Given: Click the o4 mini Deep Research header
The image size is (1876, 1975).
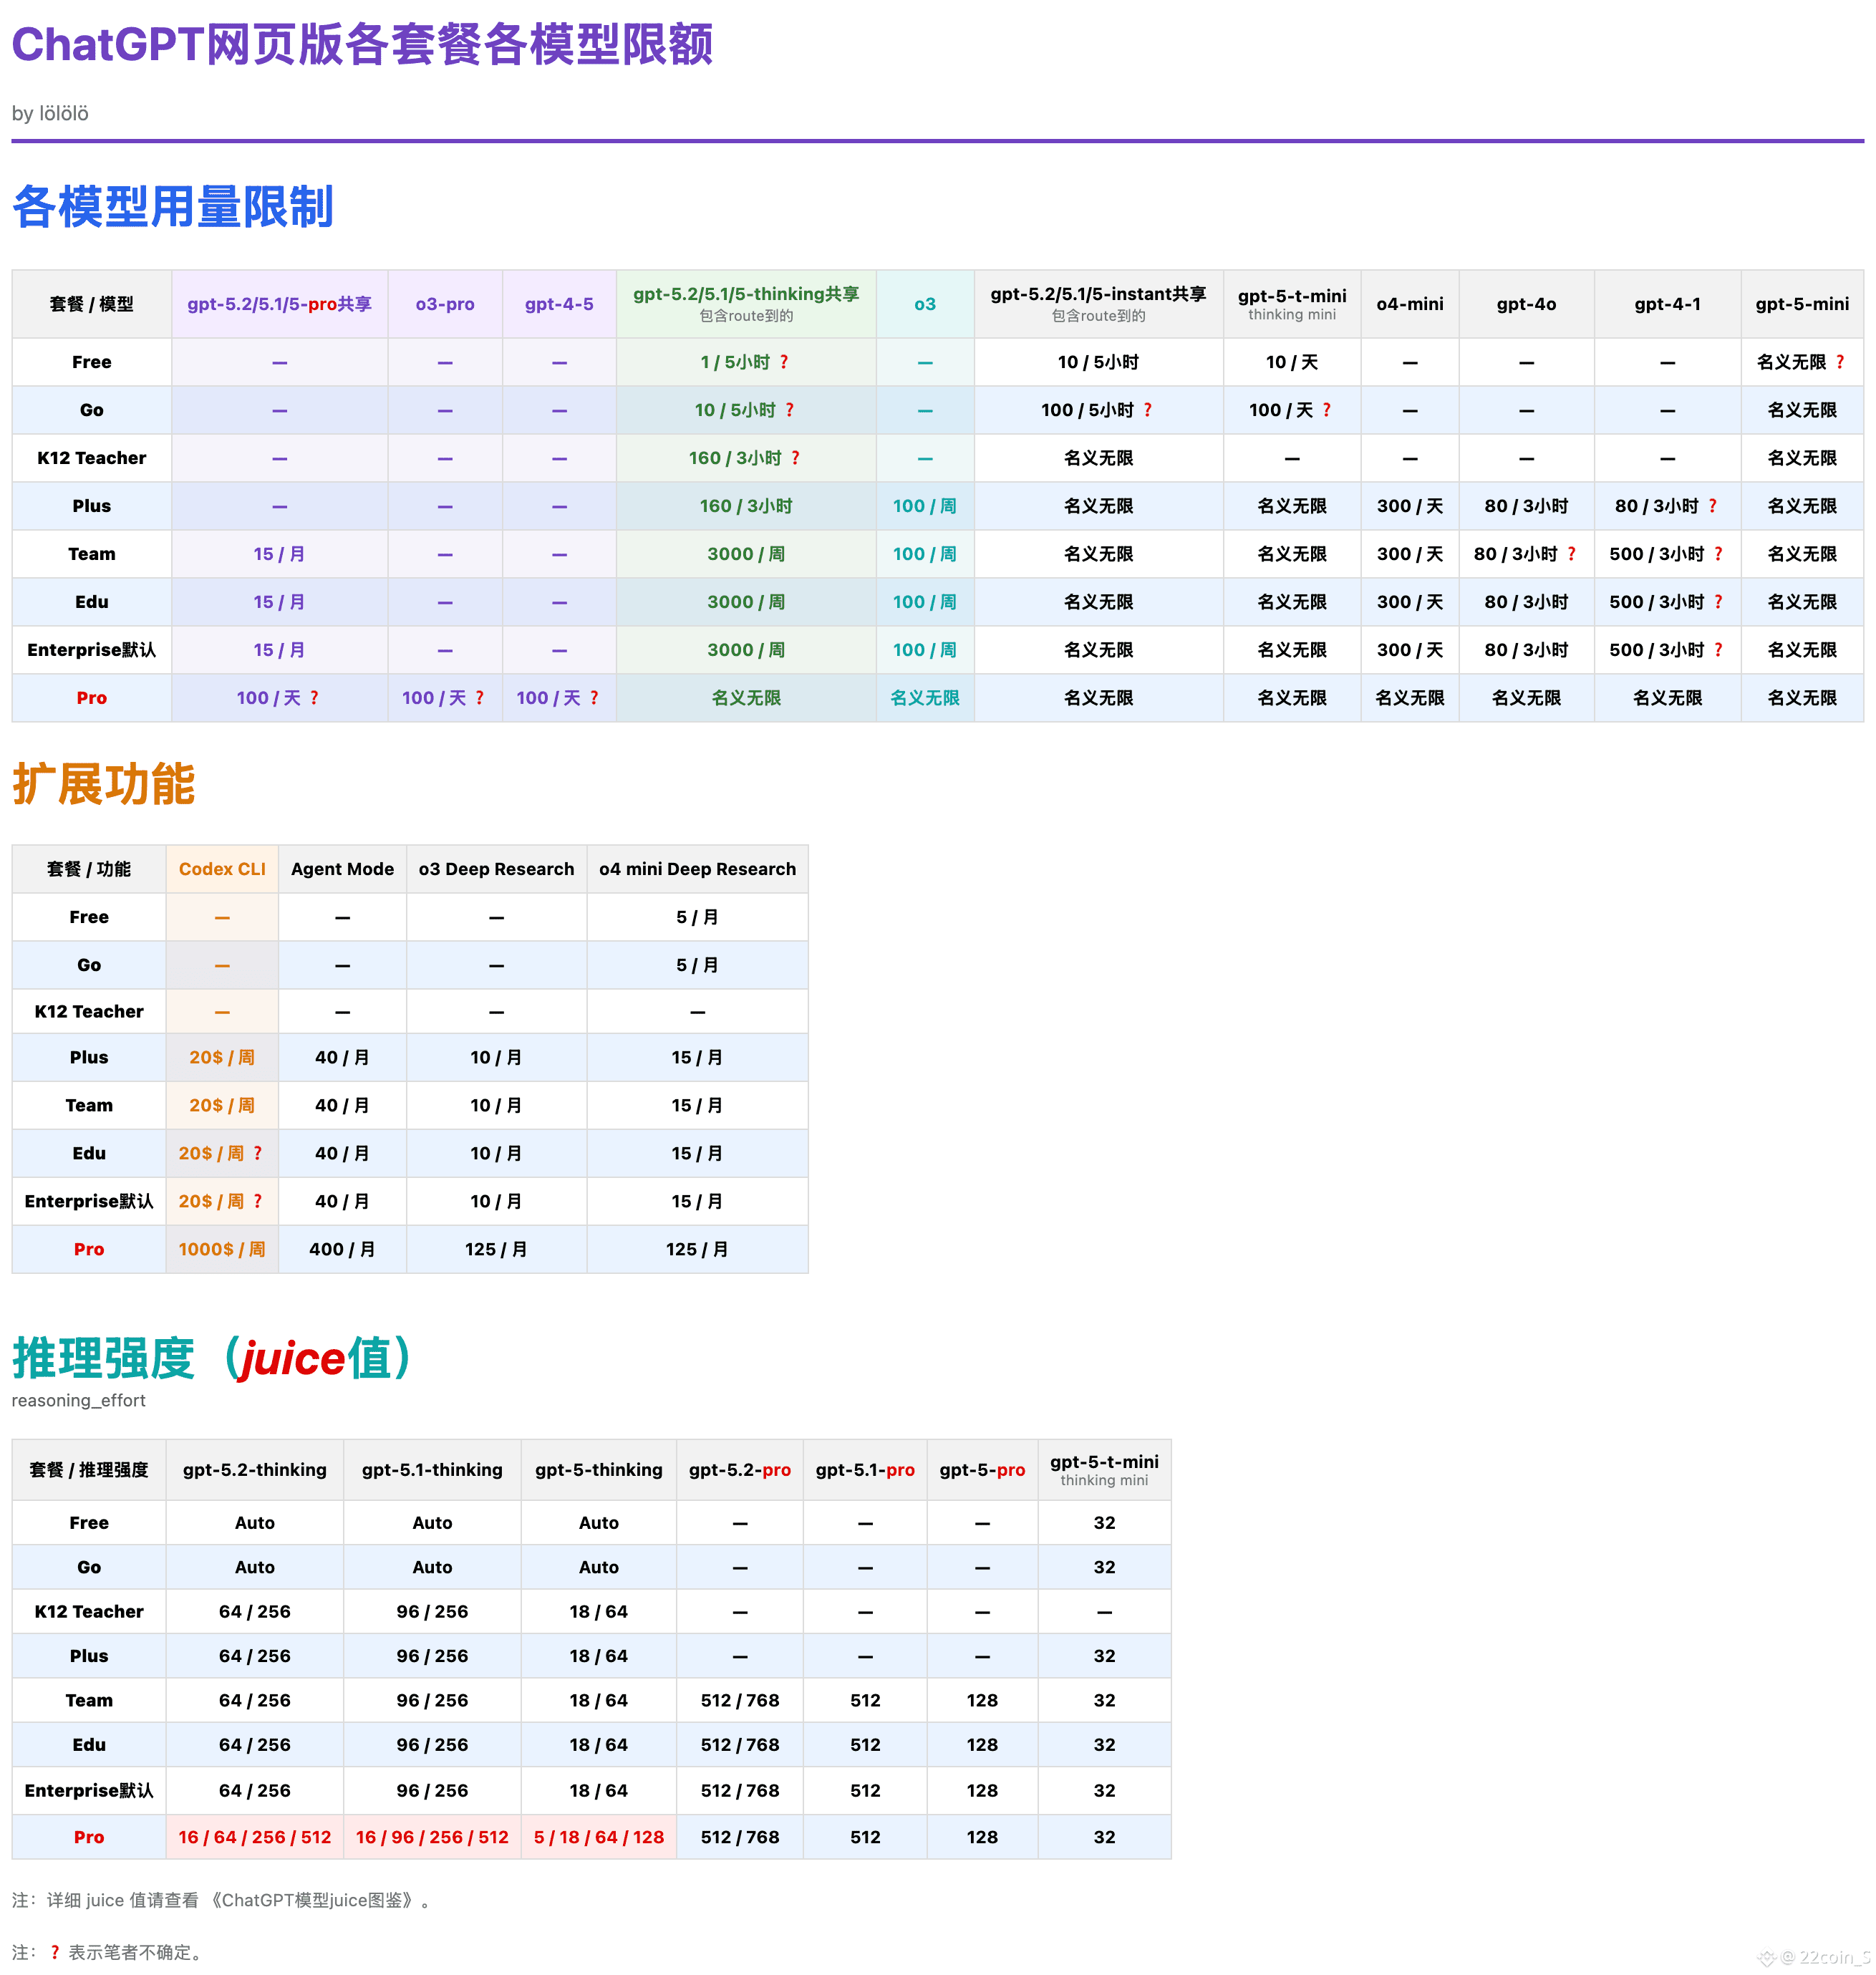Looking at the screenshot, I should pyautogui.click(x=697, y=869).
